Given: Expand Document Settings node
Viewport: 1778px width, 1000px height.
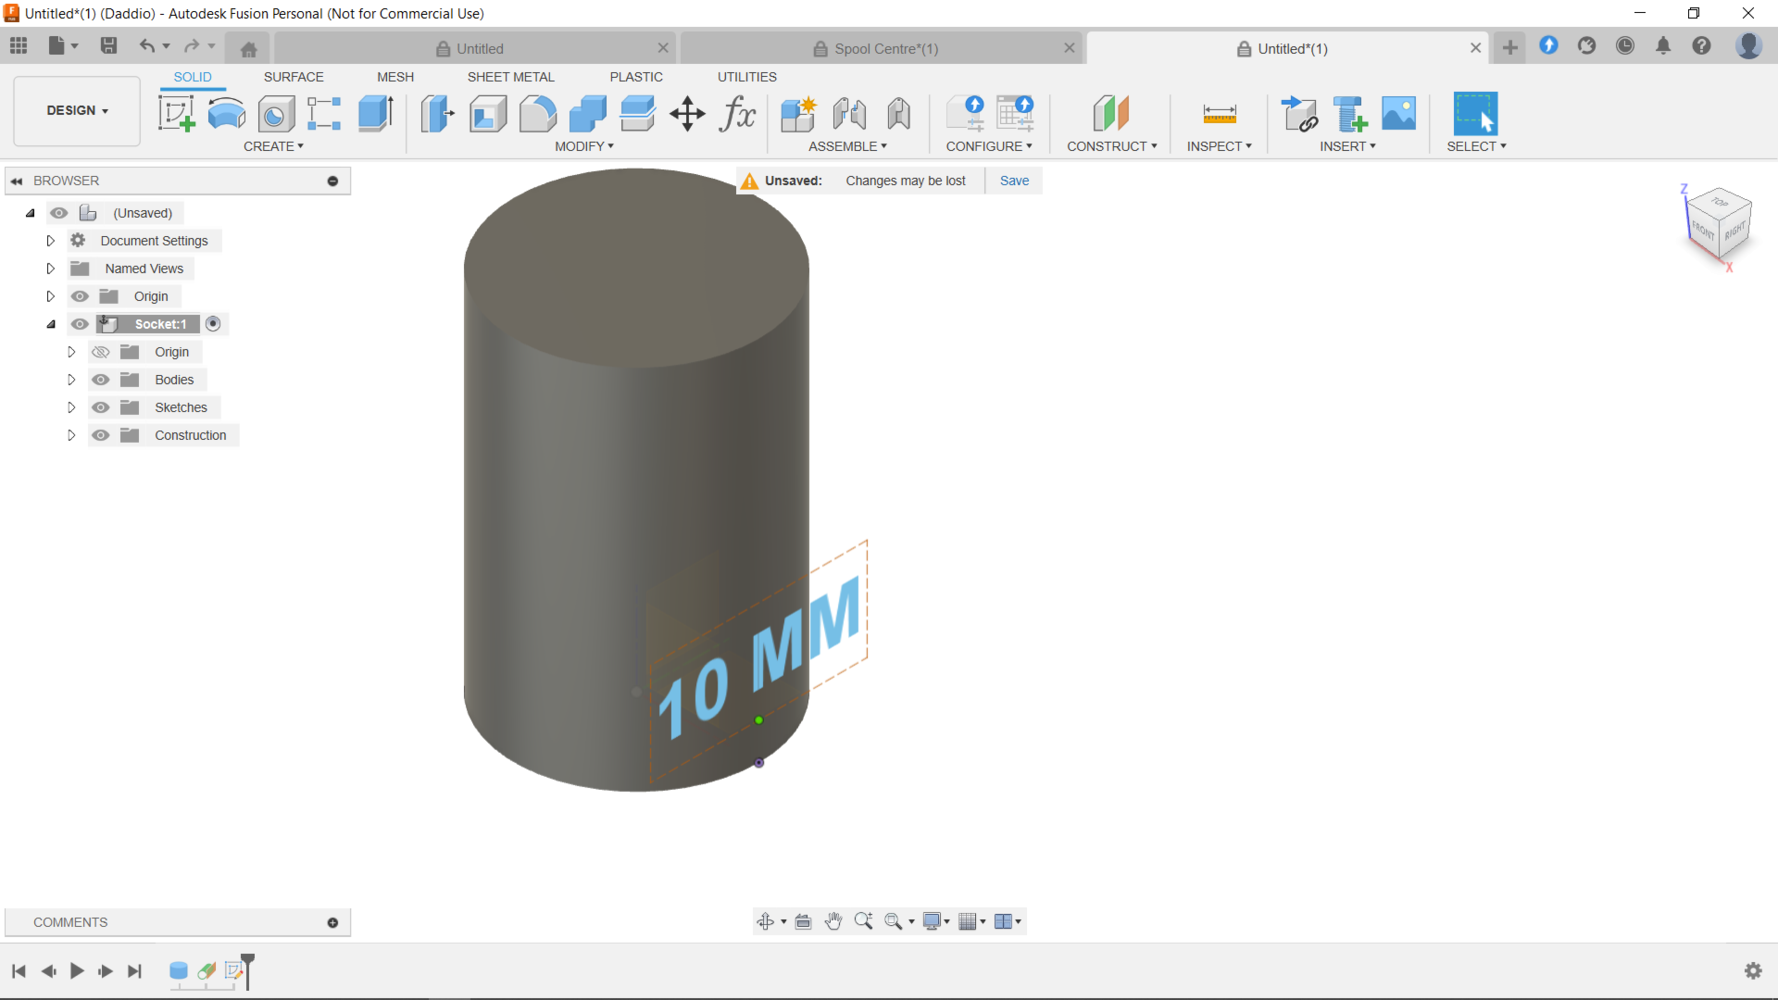Looking at the screenshot, I should click(50, 241).
